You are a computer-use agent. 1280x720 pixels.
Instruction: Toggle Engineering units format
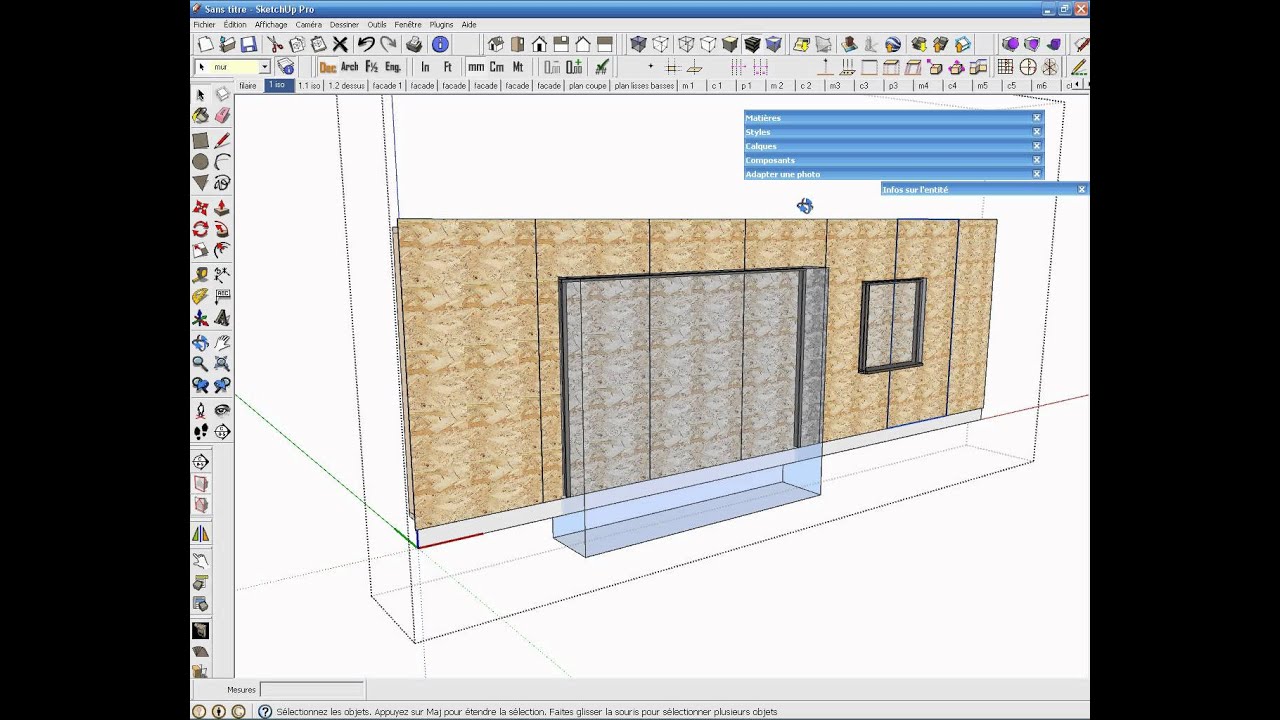click(x=393, y=67)
